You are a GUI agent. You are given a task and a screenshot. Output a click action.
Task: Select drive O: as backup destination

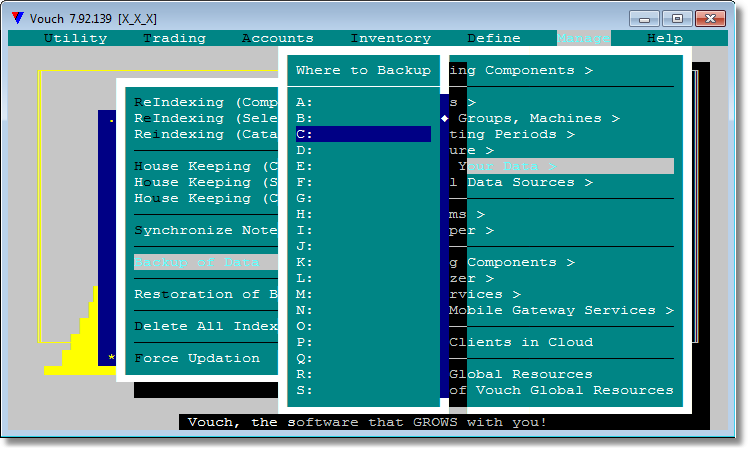click(363, 326)
